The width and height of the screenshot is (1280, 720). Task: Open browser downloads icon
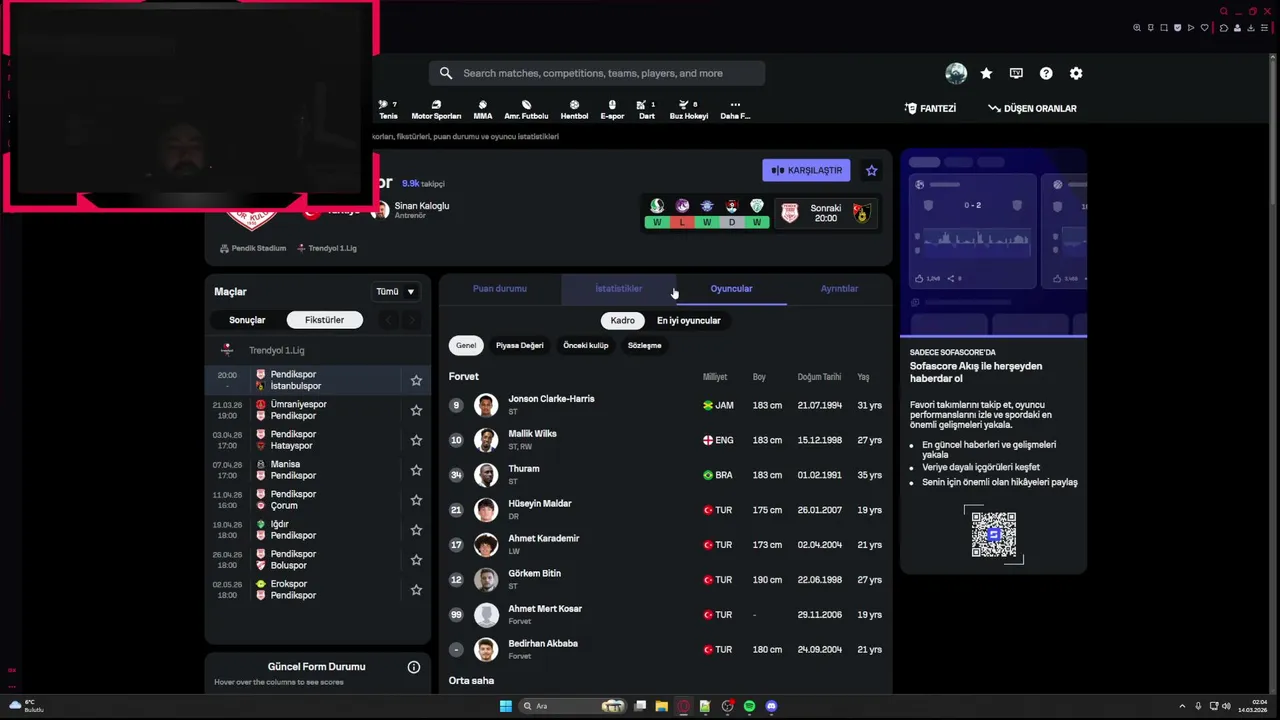pyautogui.click(x=1251, y=28)
